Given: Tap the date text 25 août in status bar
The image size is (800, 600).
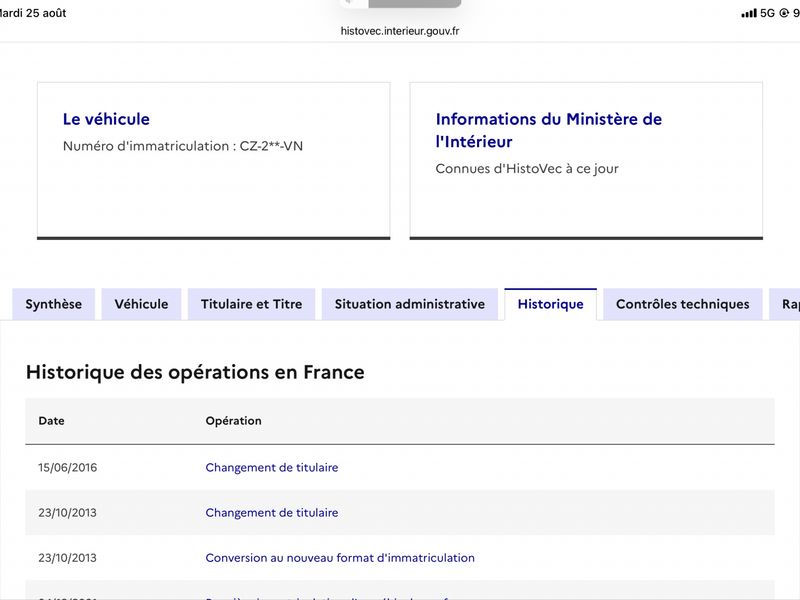Looking at the screenshot, I should pos(46,13).
